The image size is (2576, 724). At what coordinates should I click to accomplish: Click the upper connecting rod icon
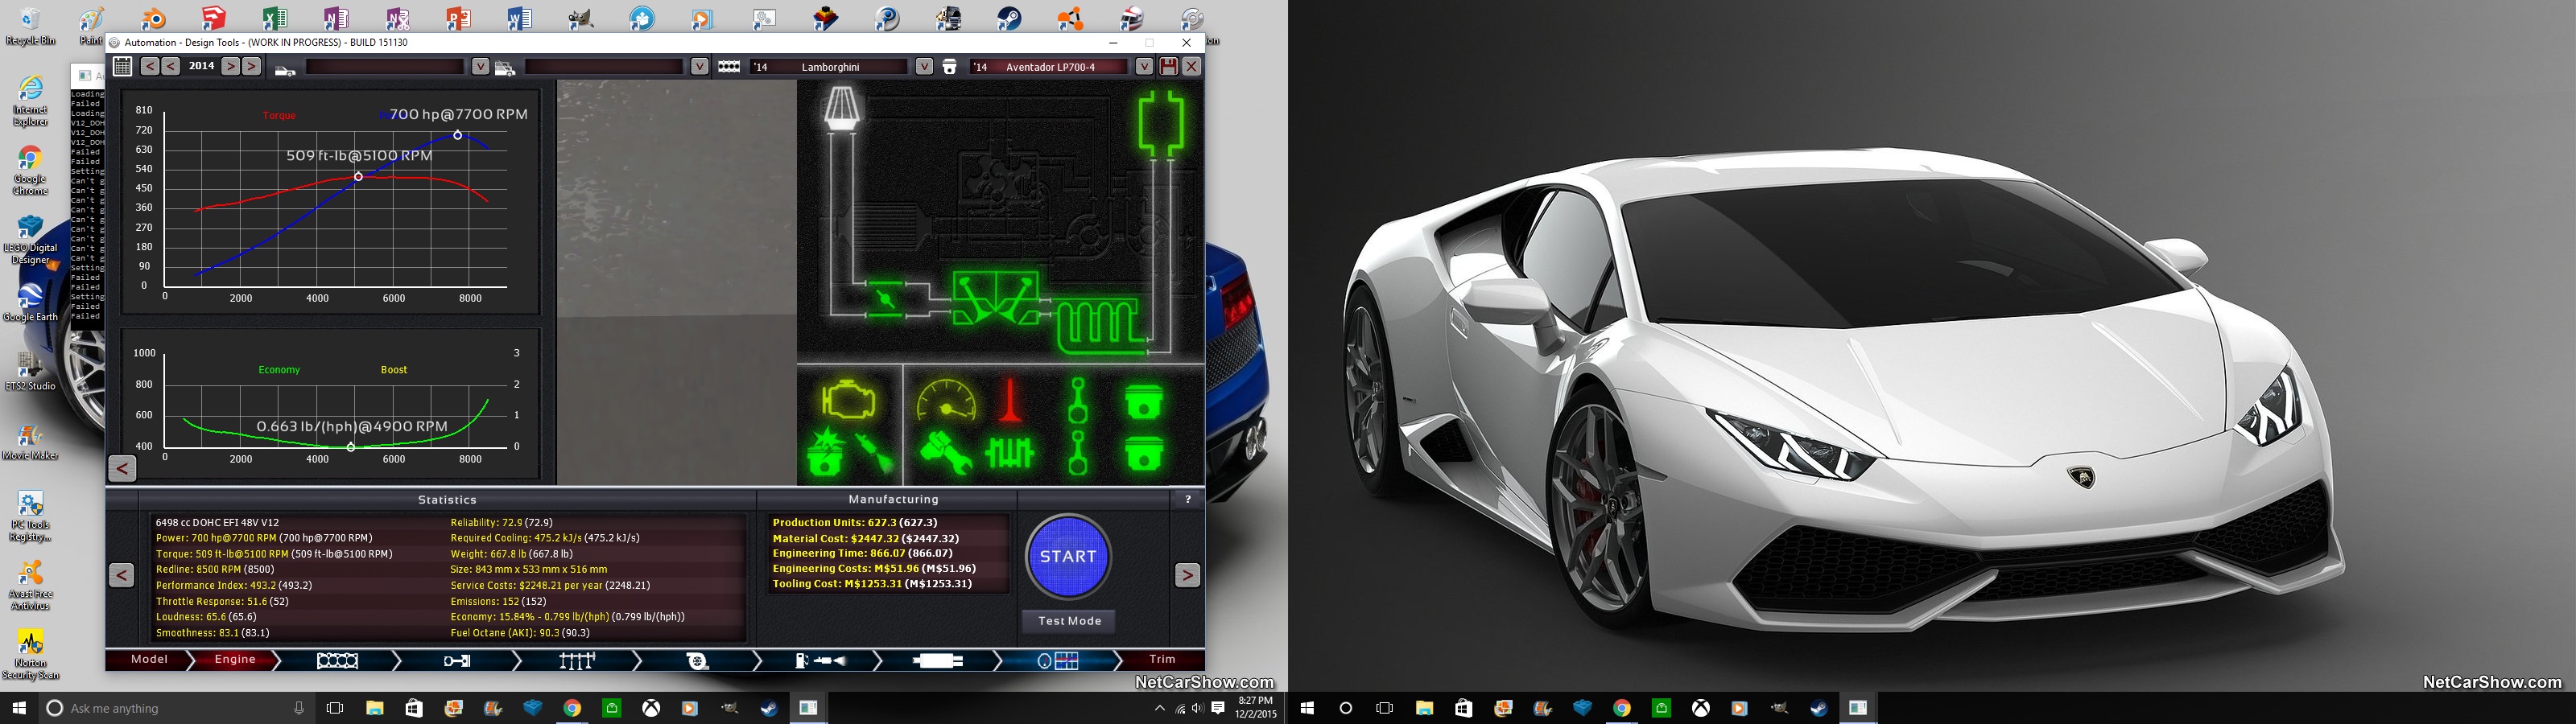tap(1078, 400)
